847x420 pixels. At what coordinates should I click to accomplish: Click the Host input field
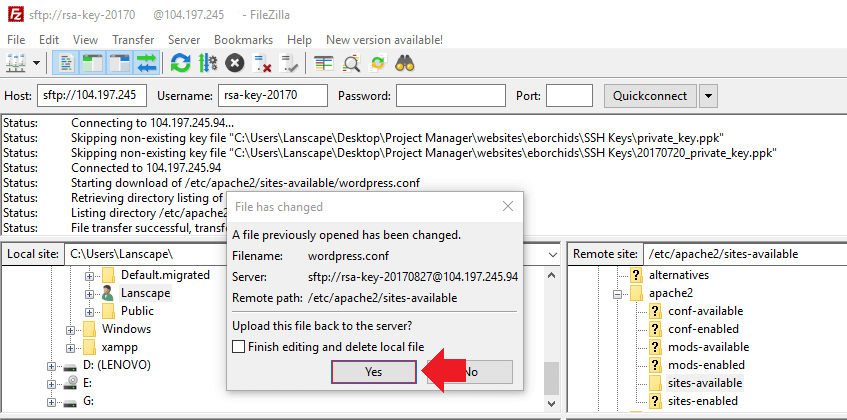pyautogui.click(x=92, y=96)
